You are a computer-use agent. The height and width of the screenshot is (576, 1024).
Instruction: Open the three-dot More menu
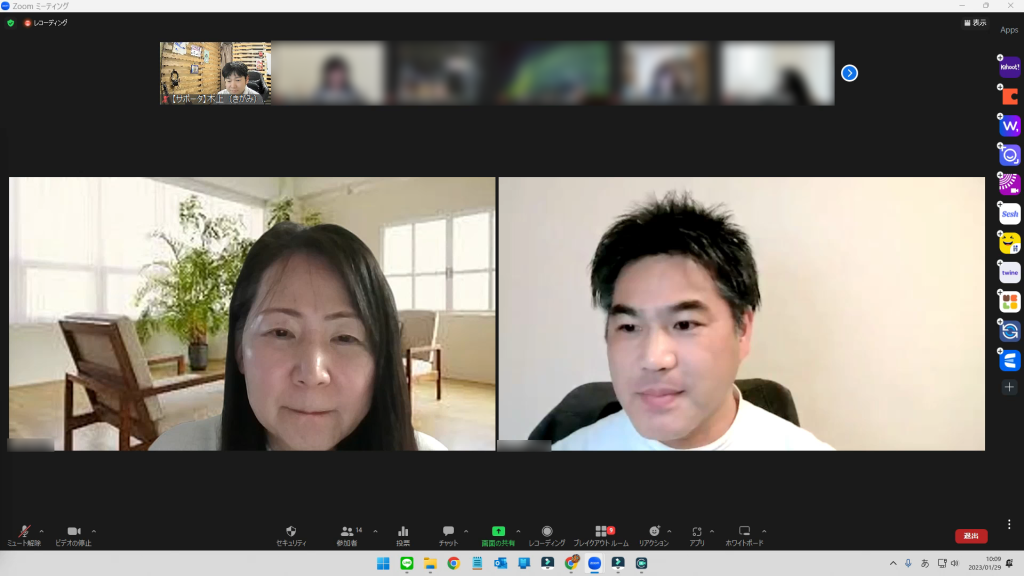click(x=1009, y=524)
